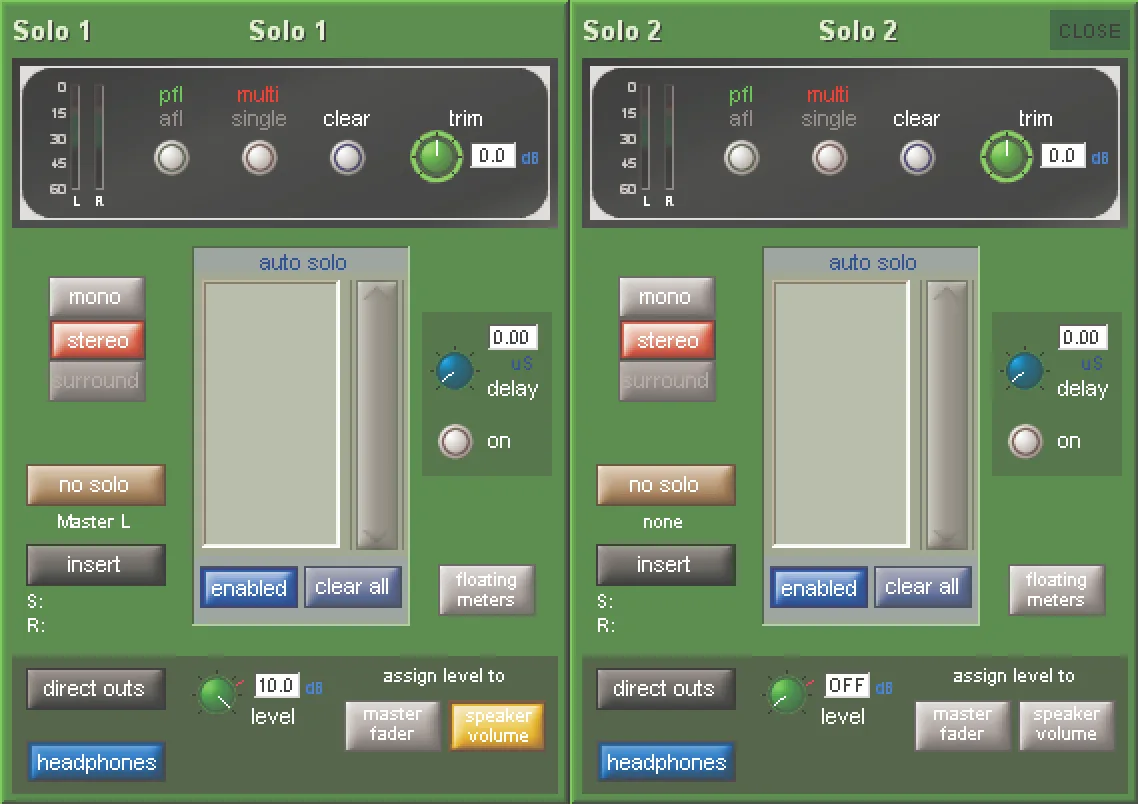Select surround mode in Solo 1
Viewport: 1138px width, 804px height.
(x=97, y=380)
